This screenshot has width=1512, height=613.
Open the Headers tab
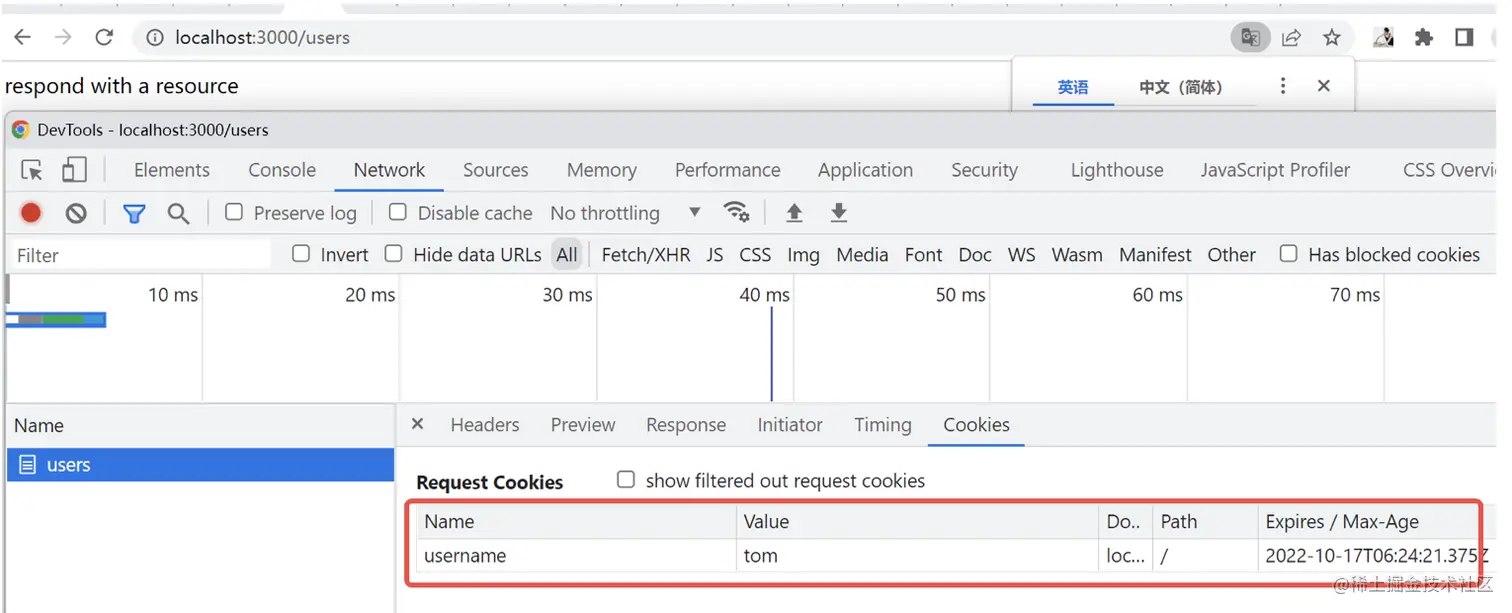tap(485, 425)
